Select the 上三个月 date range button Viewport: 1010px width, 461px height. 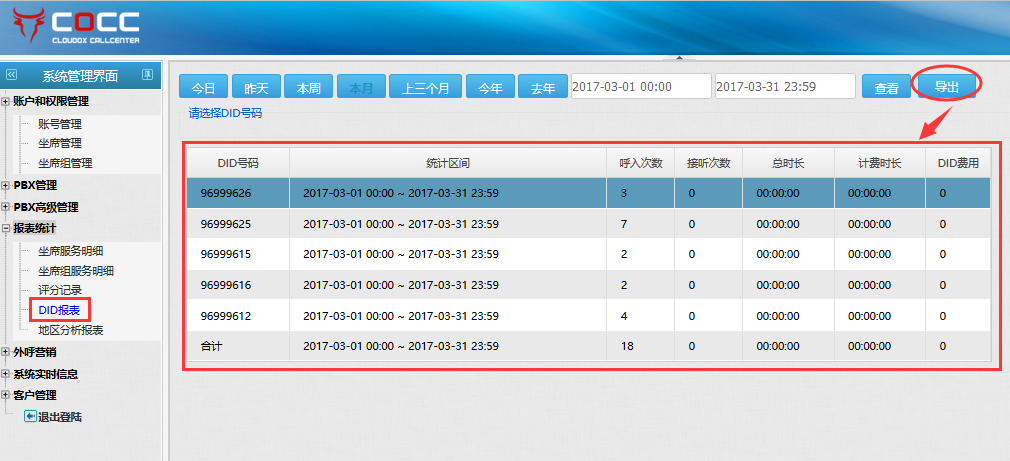click(426, 88)
